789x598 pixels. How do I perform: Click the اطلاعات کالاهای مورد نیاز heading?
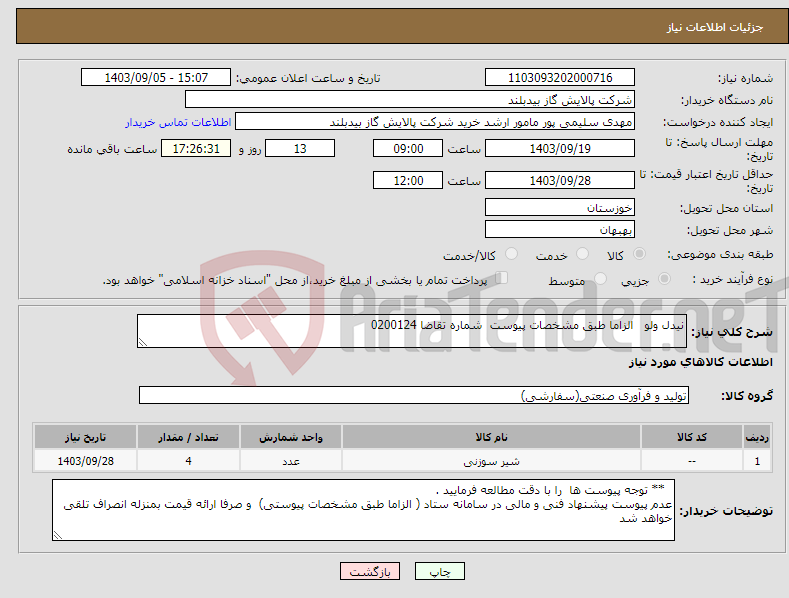pos(700,362)
